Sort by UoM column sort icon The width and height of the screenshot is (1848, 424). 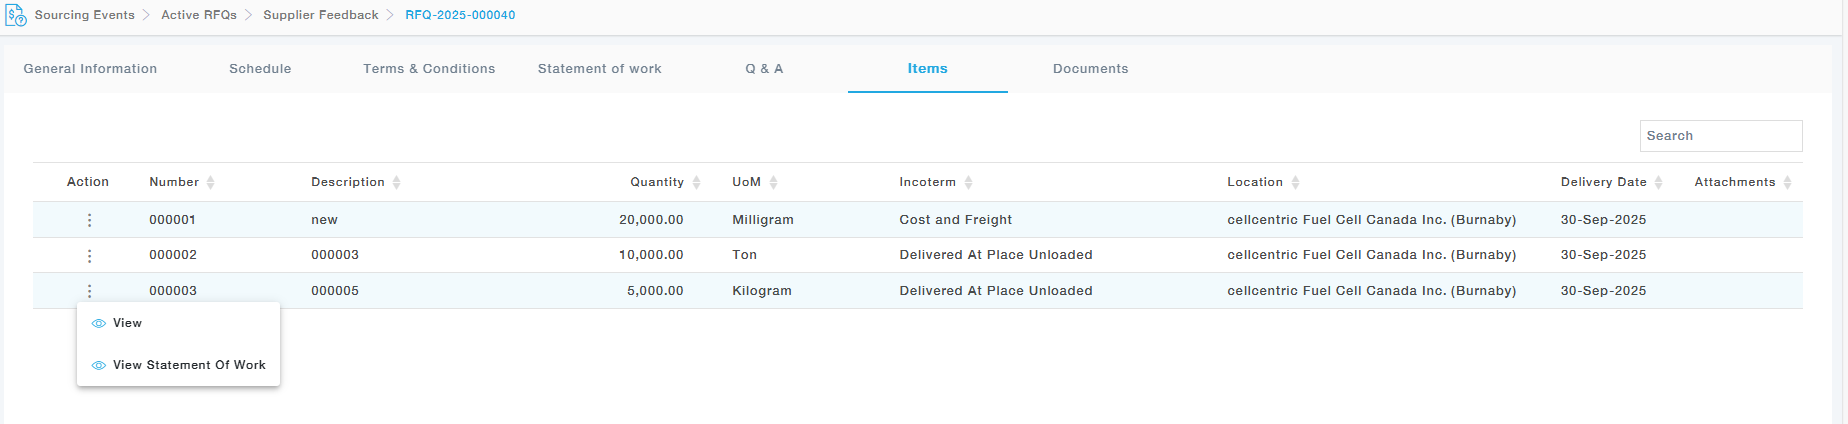(x=773, y=182)
